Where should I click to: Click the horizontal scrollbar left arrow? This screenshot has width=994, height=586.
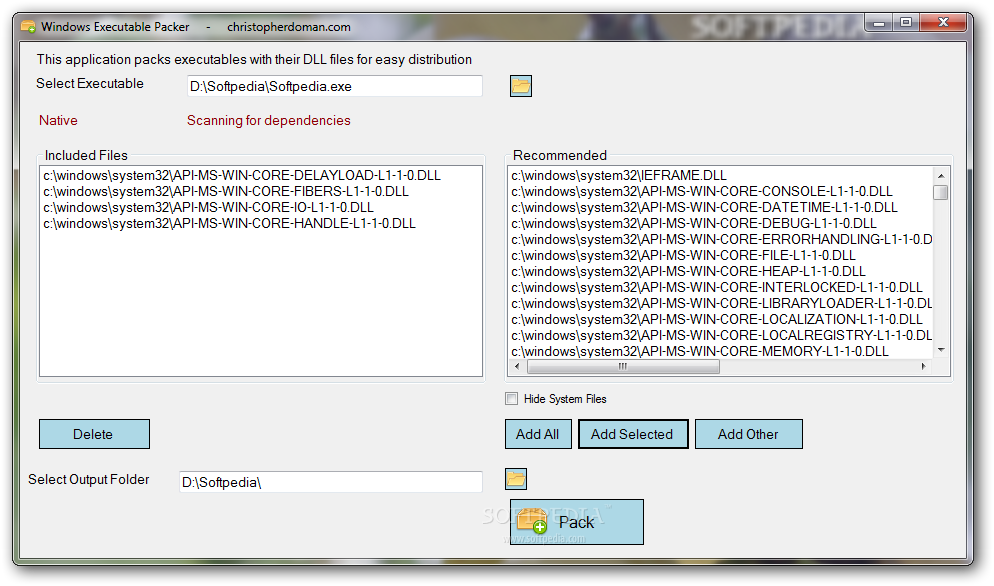click(517, 366)
